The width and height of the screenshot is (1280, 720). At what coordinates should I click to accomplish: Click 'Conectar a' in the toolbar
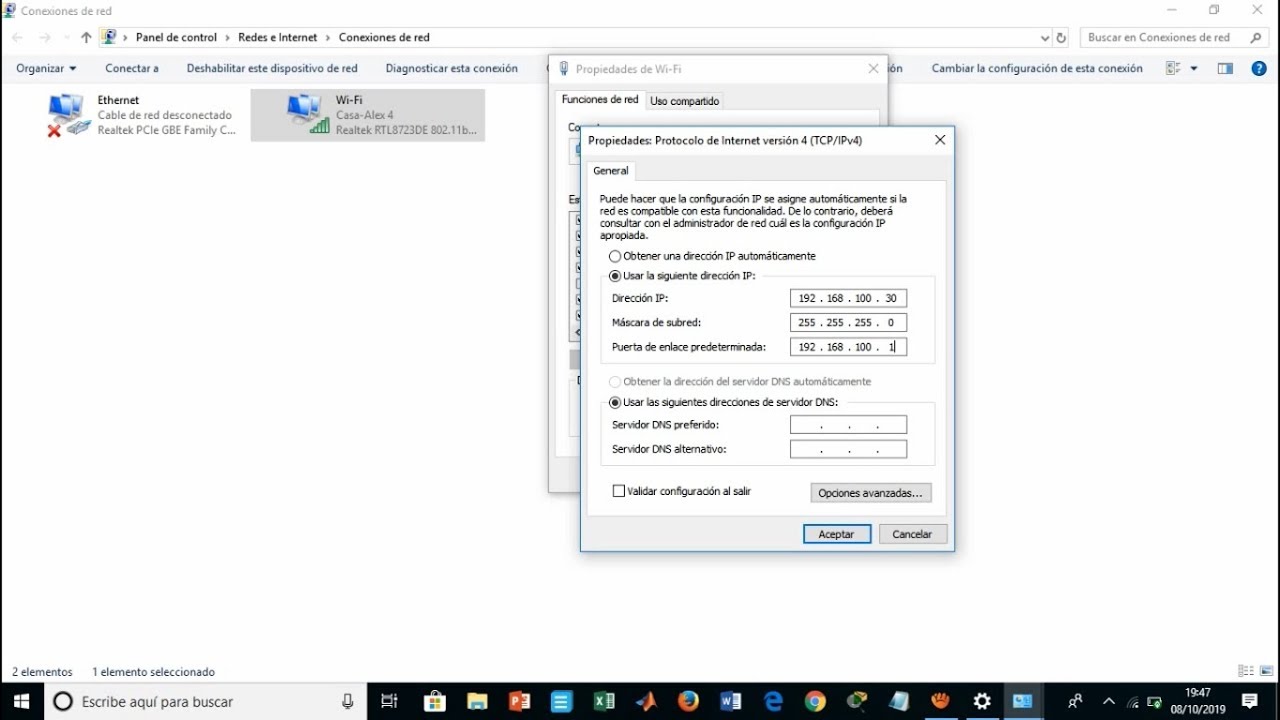132,68
